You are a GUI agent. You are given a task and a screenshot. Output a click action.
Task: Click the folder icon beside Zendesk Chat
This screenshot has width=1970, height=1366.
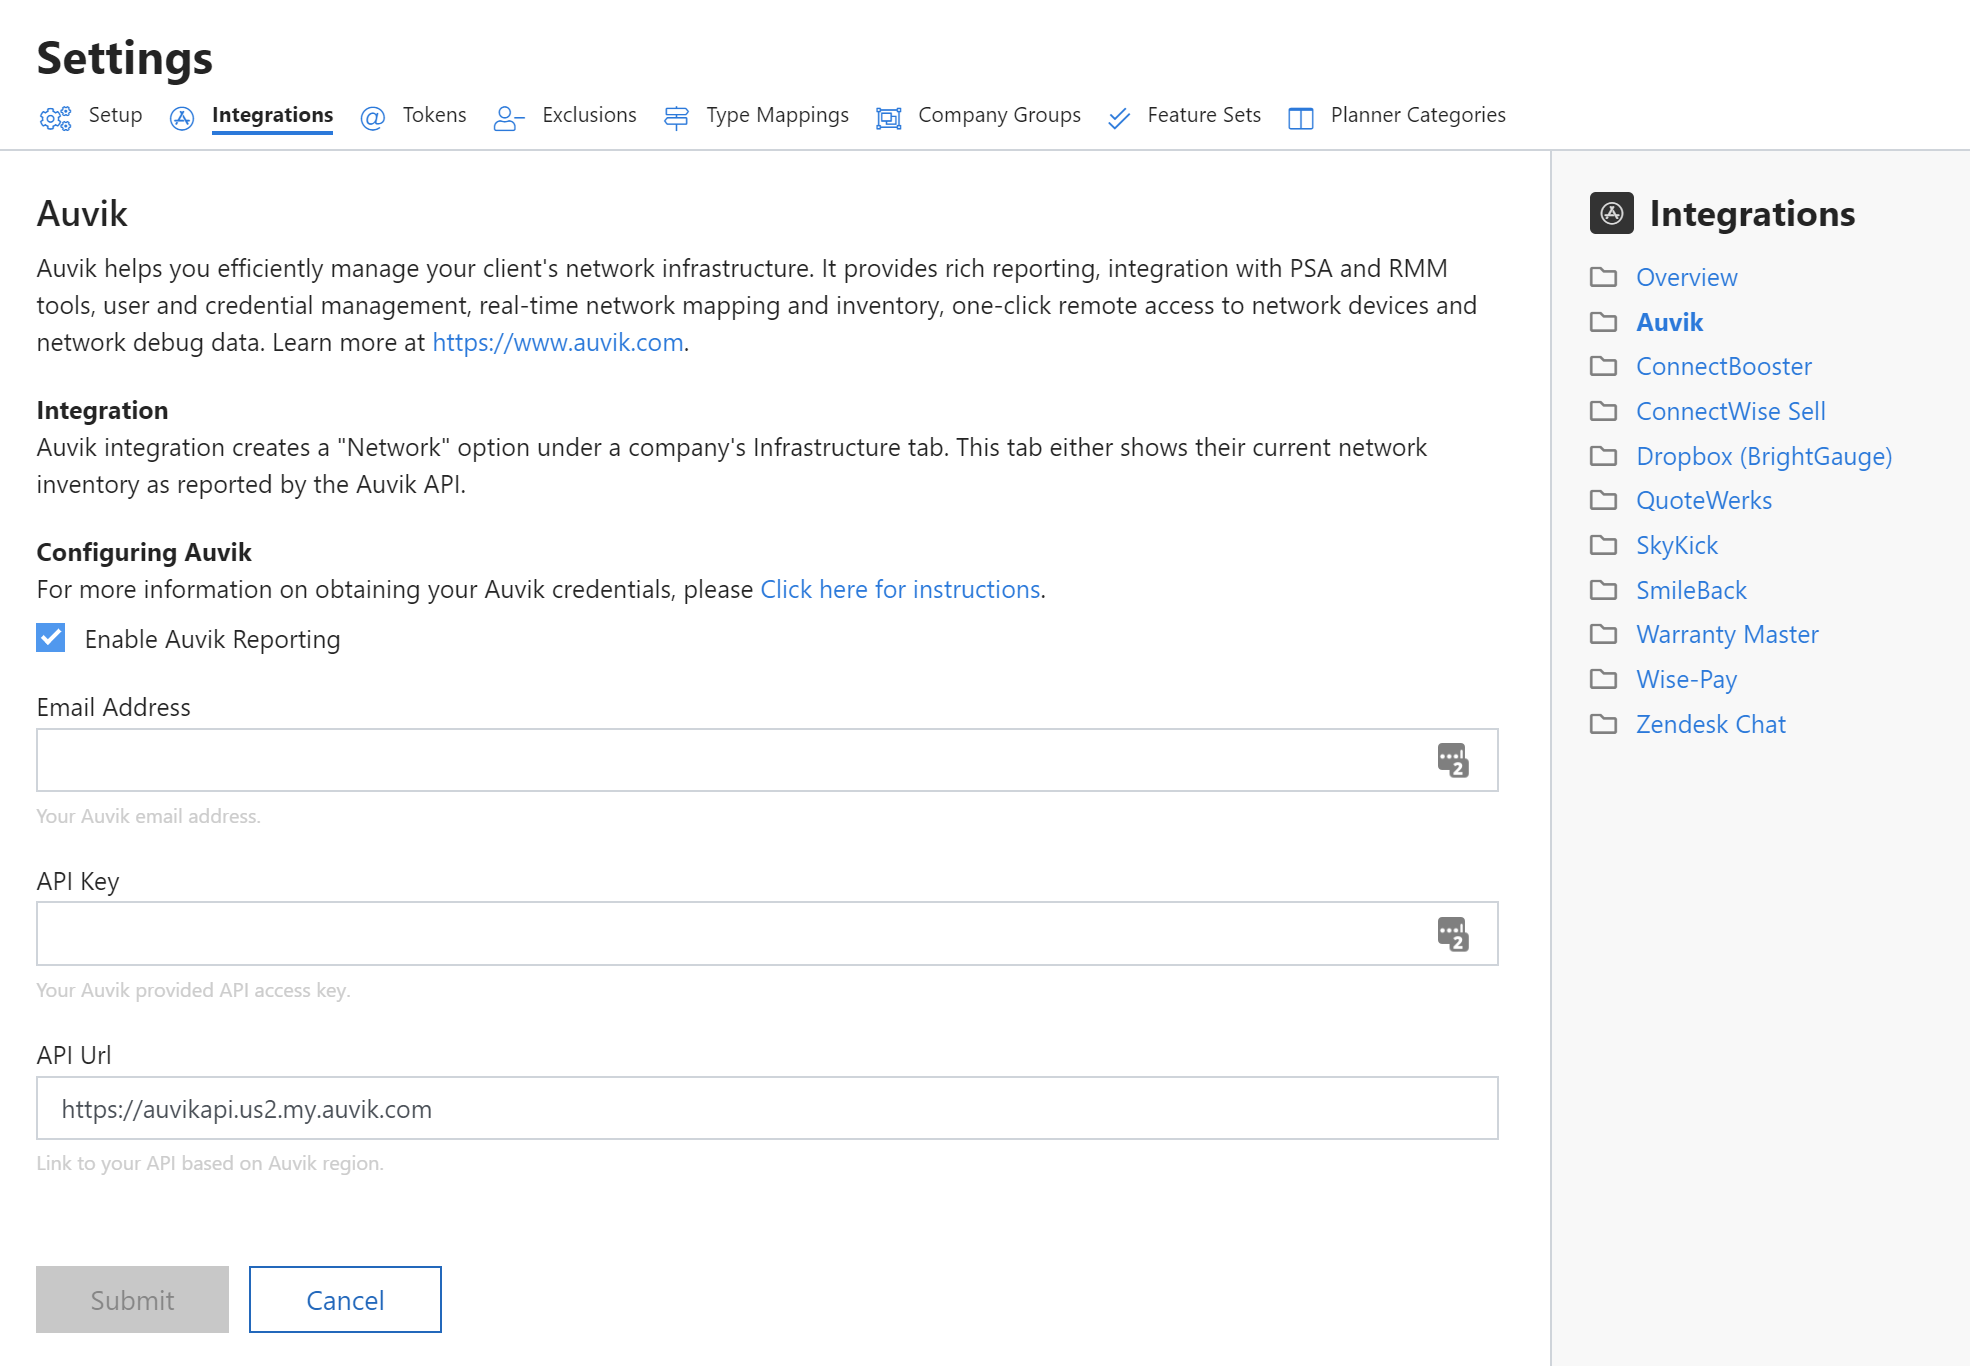pyautogui.click(x=1604, y=724)
